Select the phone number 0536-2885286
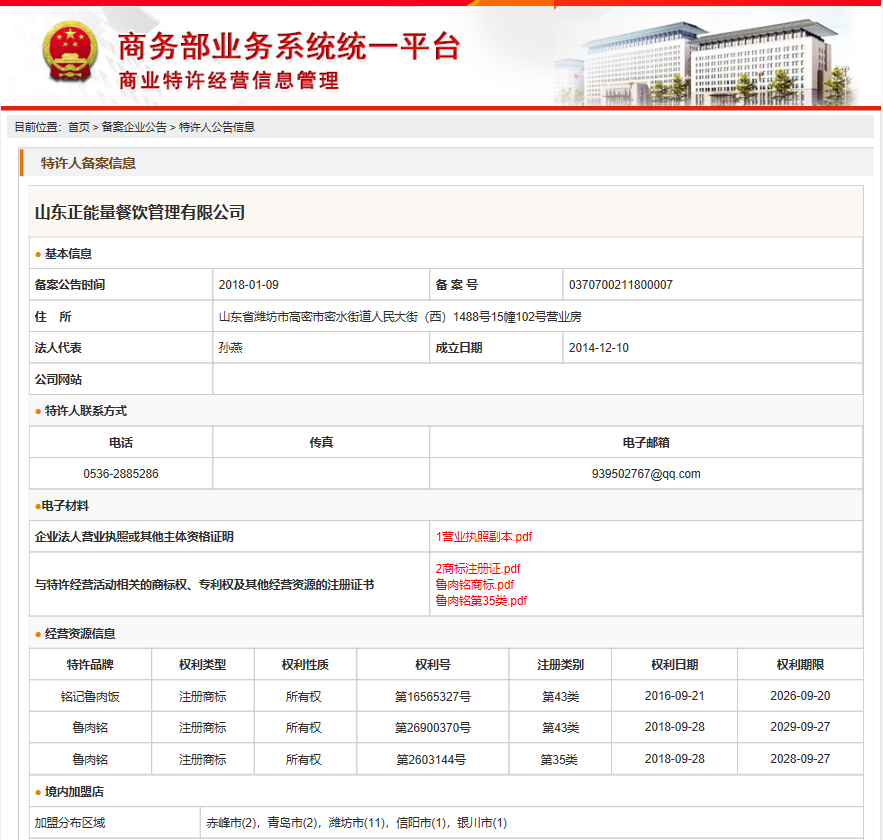Screen dimensions: 883x840 pyautogui.click(x=121, y=474)
